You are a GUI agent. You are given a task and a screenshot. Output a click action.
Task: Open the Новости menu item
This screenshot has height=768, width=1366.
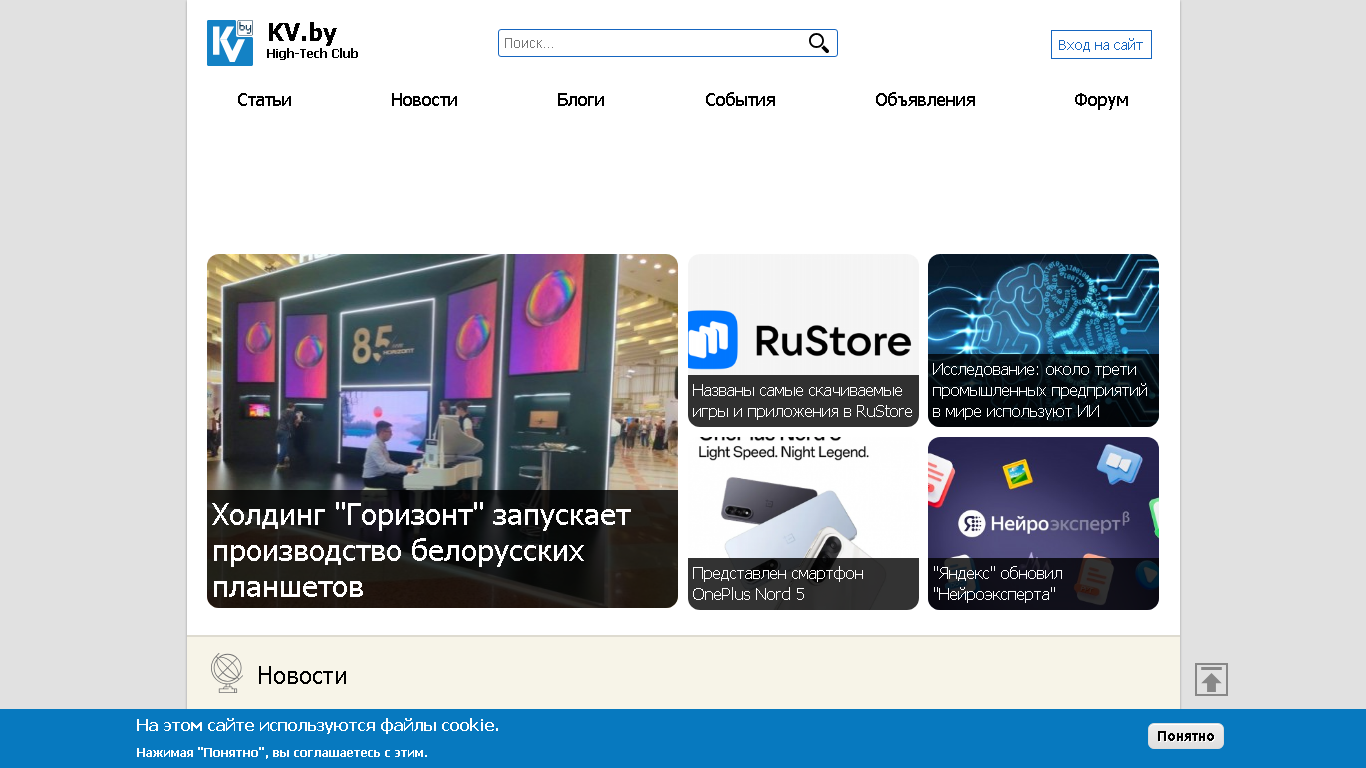424,100
